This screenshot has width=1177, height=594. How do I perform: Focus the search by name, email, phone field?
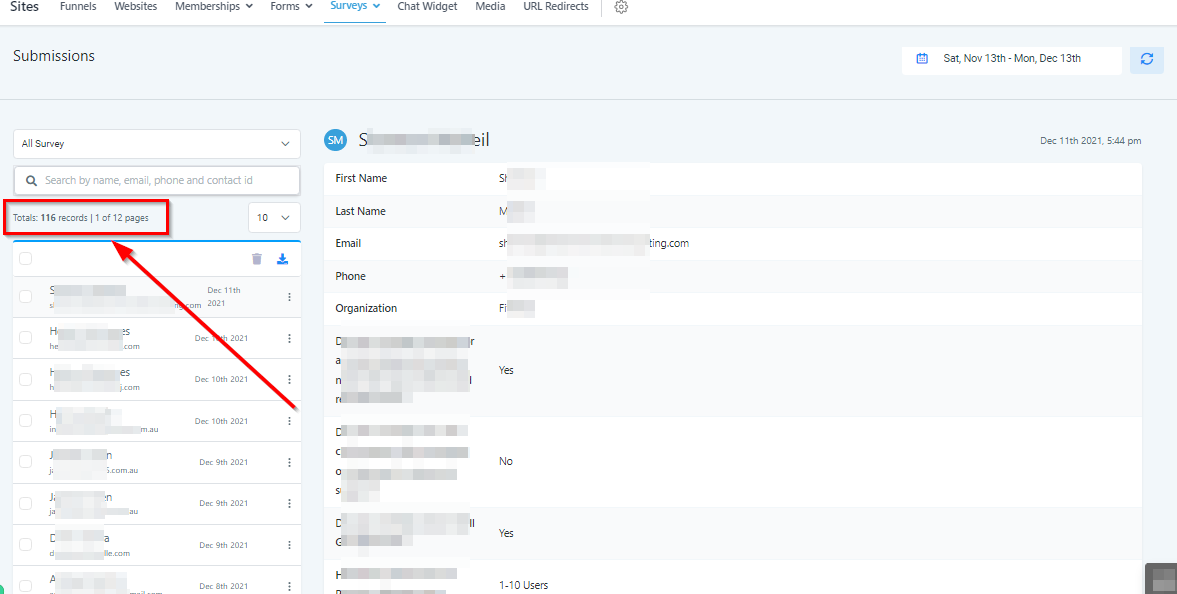[x=157, y=180]
